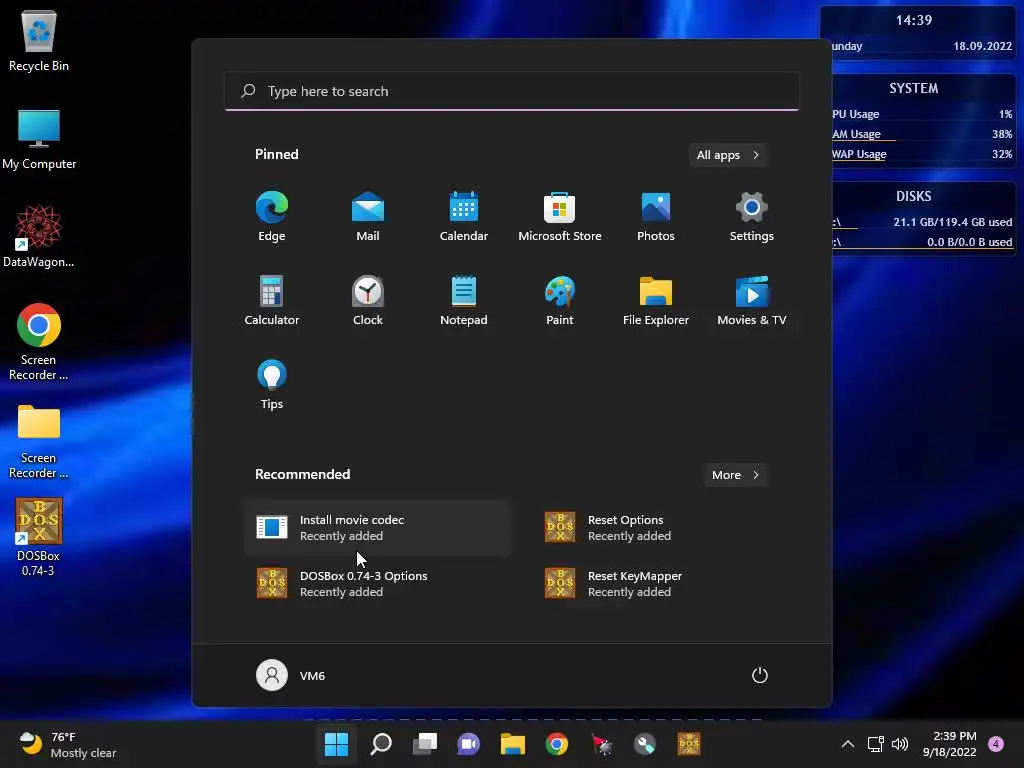Open DOSBox 0.74-3 Options recommendation
The image size is (1024, 768).
pos(378,584)
